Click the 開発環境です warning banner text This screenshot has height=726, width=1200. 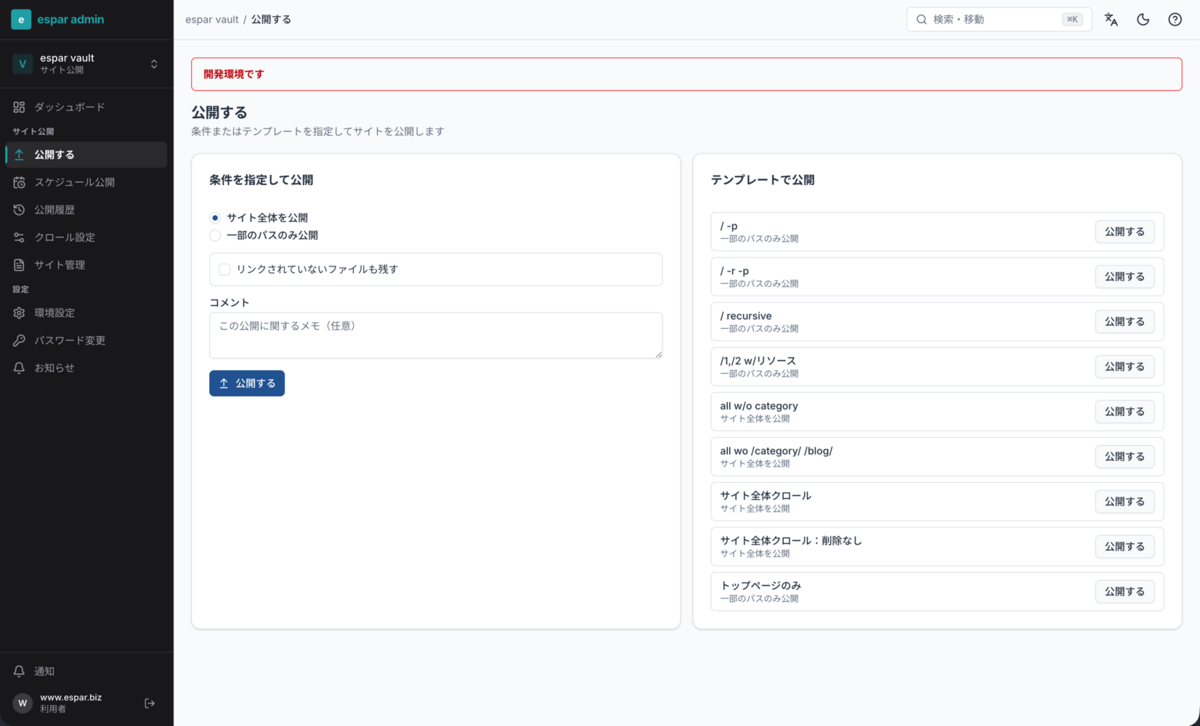coord(234,74)
